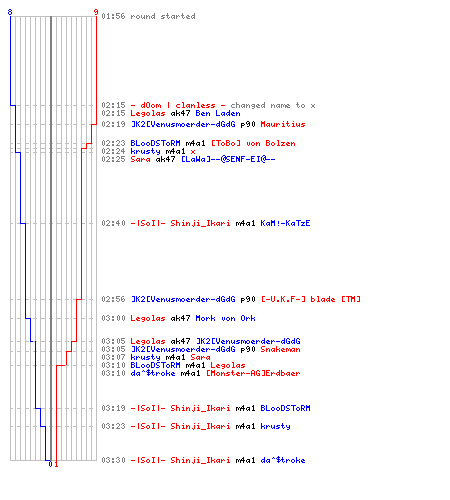
Task: Click the red final count 1 label
Action: 56,464
